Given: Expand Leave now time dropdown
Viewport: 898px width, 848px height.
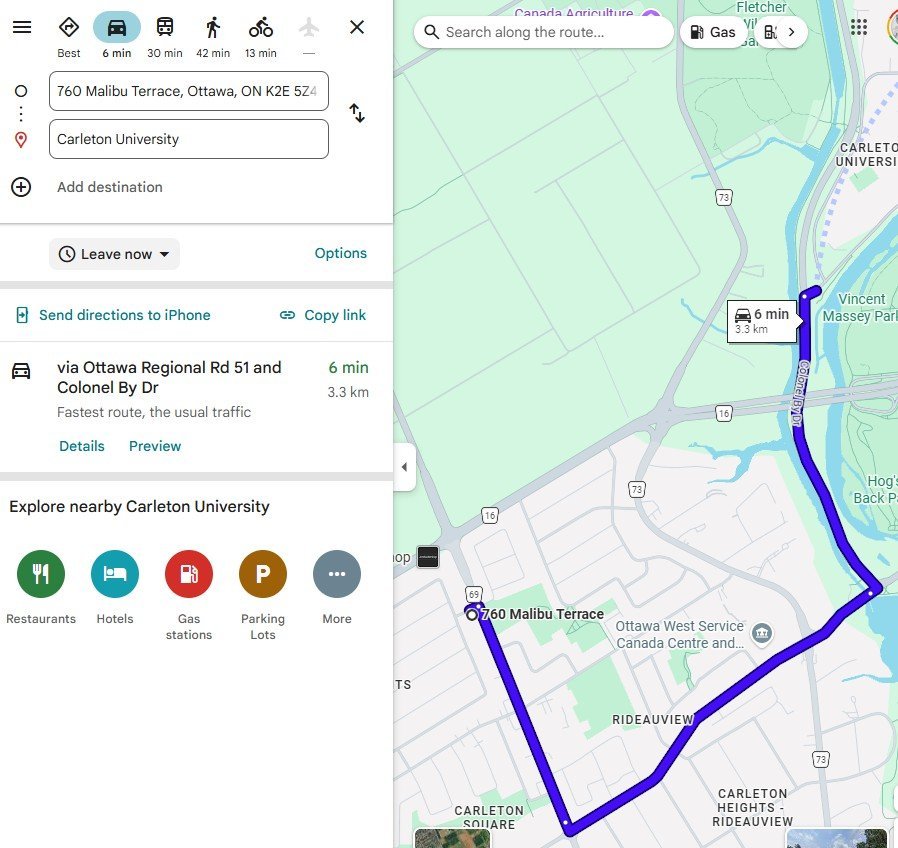Looking at the screenshot, I should (x=115, y=254).
